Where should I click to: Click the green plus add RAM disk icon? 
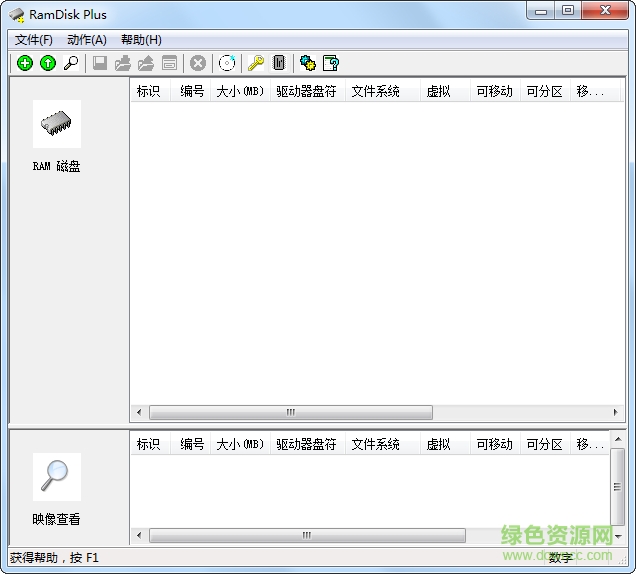(x=25, y=63)
